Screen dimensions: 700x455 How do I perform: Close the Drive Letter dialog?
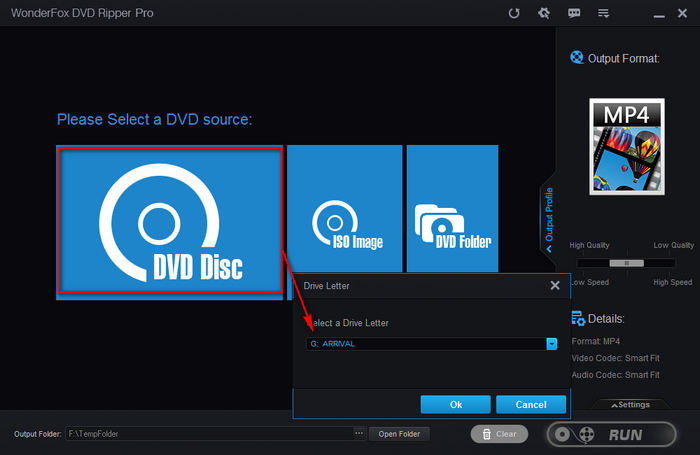[555, 285]
